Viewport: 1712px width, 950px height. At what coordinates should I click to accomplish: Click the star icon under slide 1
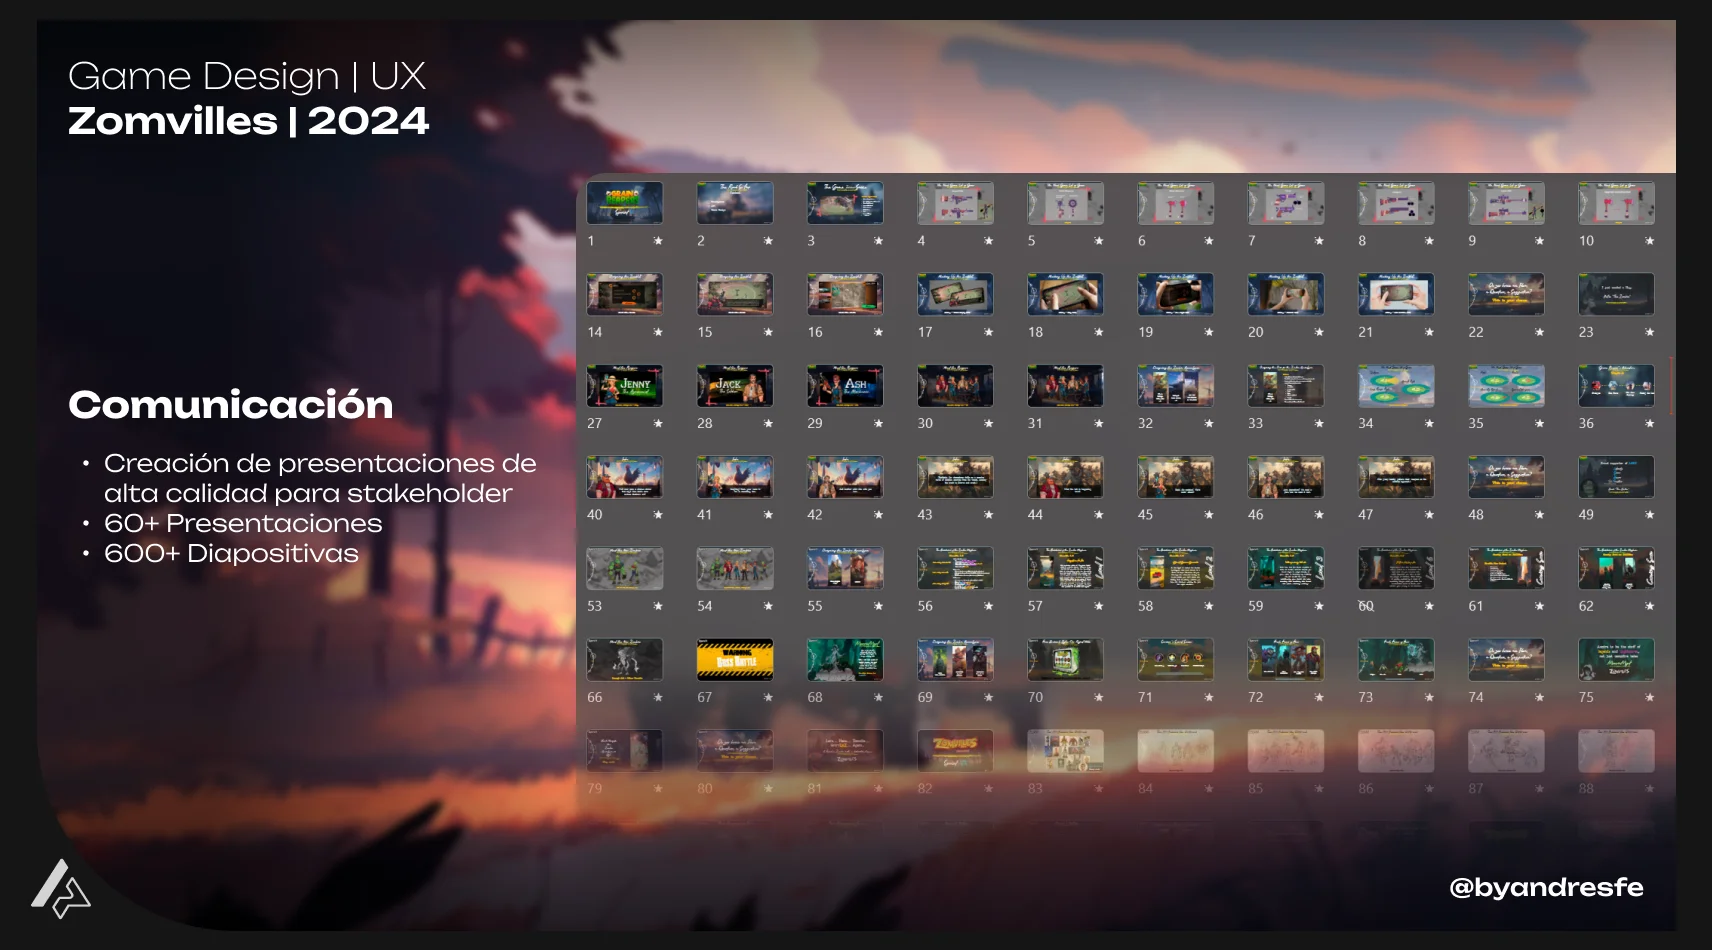[658, 241]
